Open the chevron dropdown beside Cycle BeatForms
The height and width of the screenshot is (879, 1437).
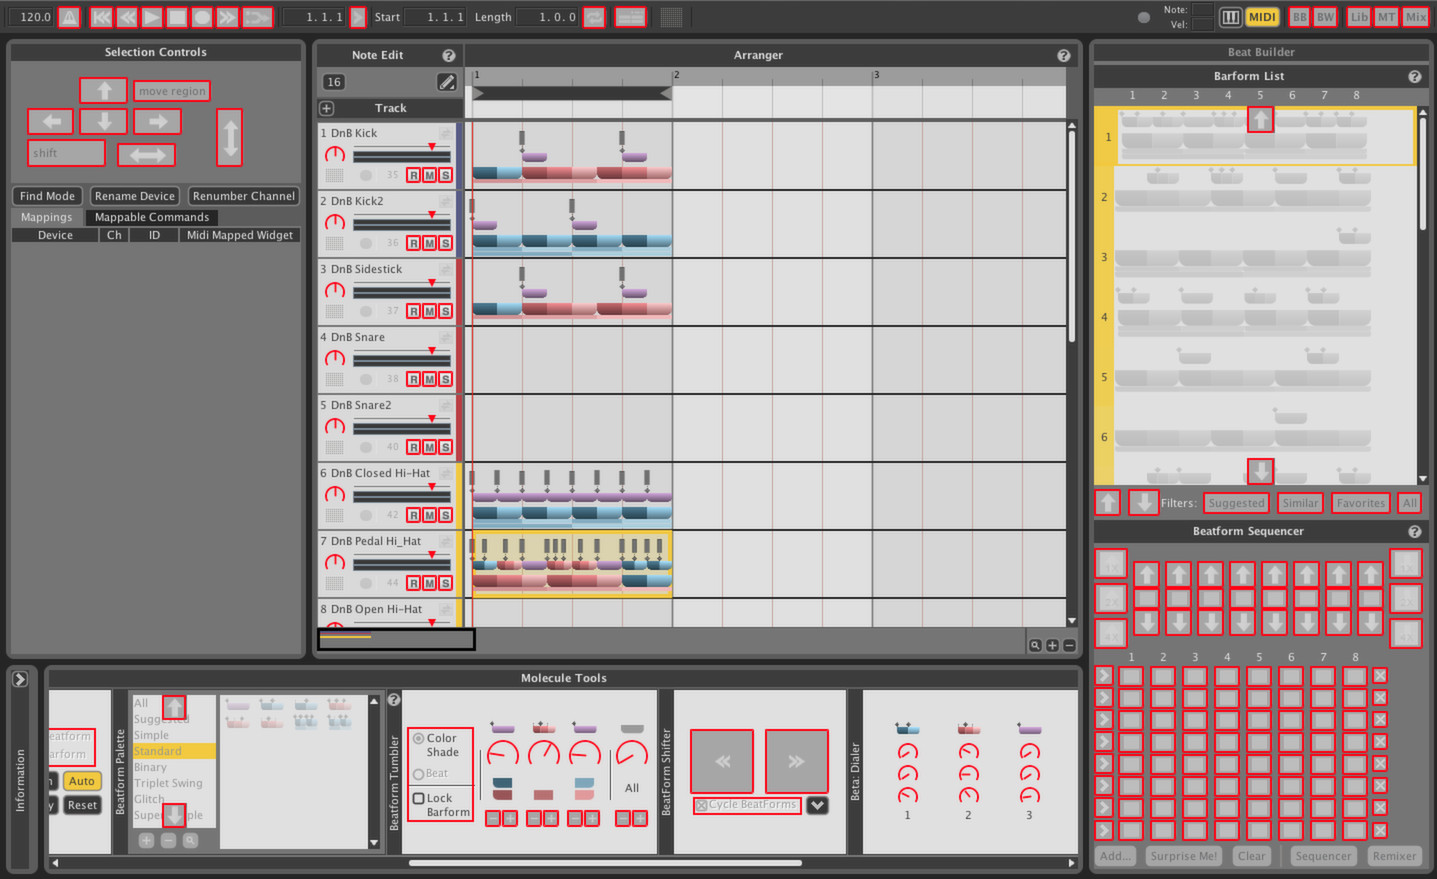[817, 805]
